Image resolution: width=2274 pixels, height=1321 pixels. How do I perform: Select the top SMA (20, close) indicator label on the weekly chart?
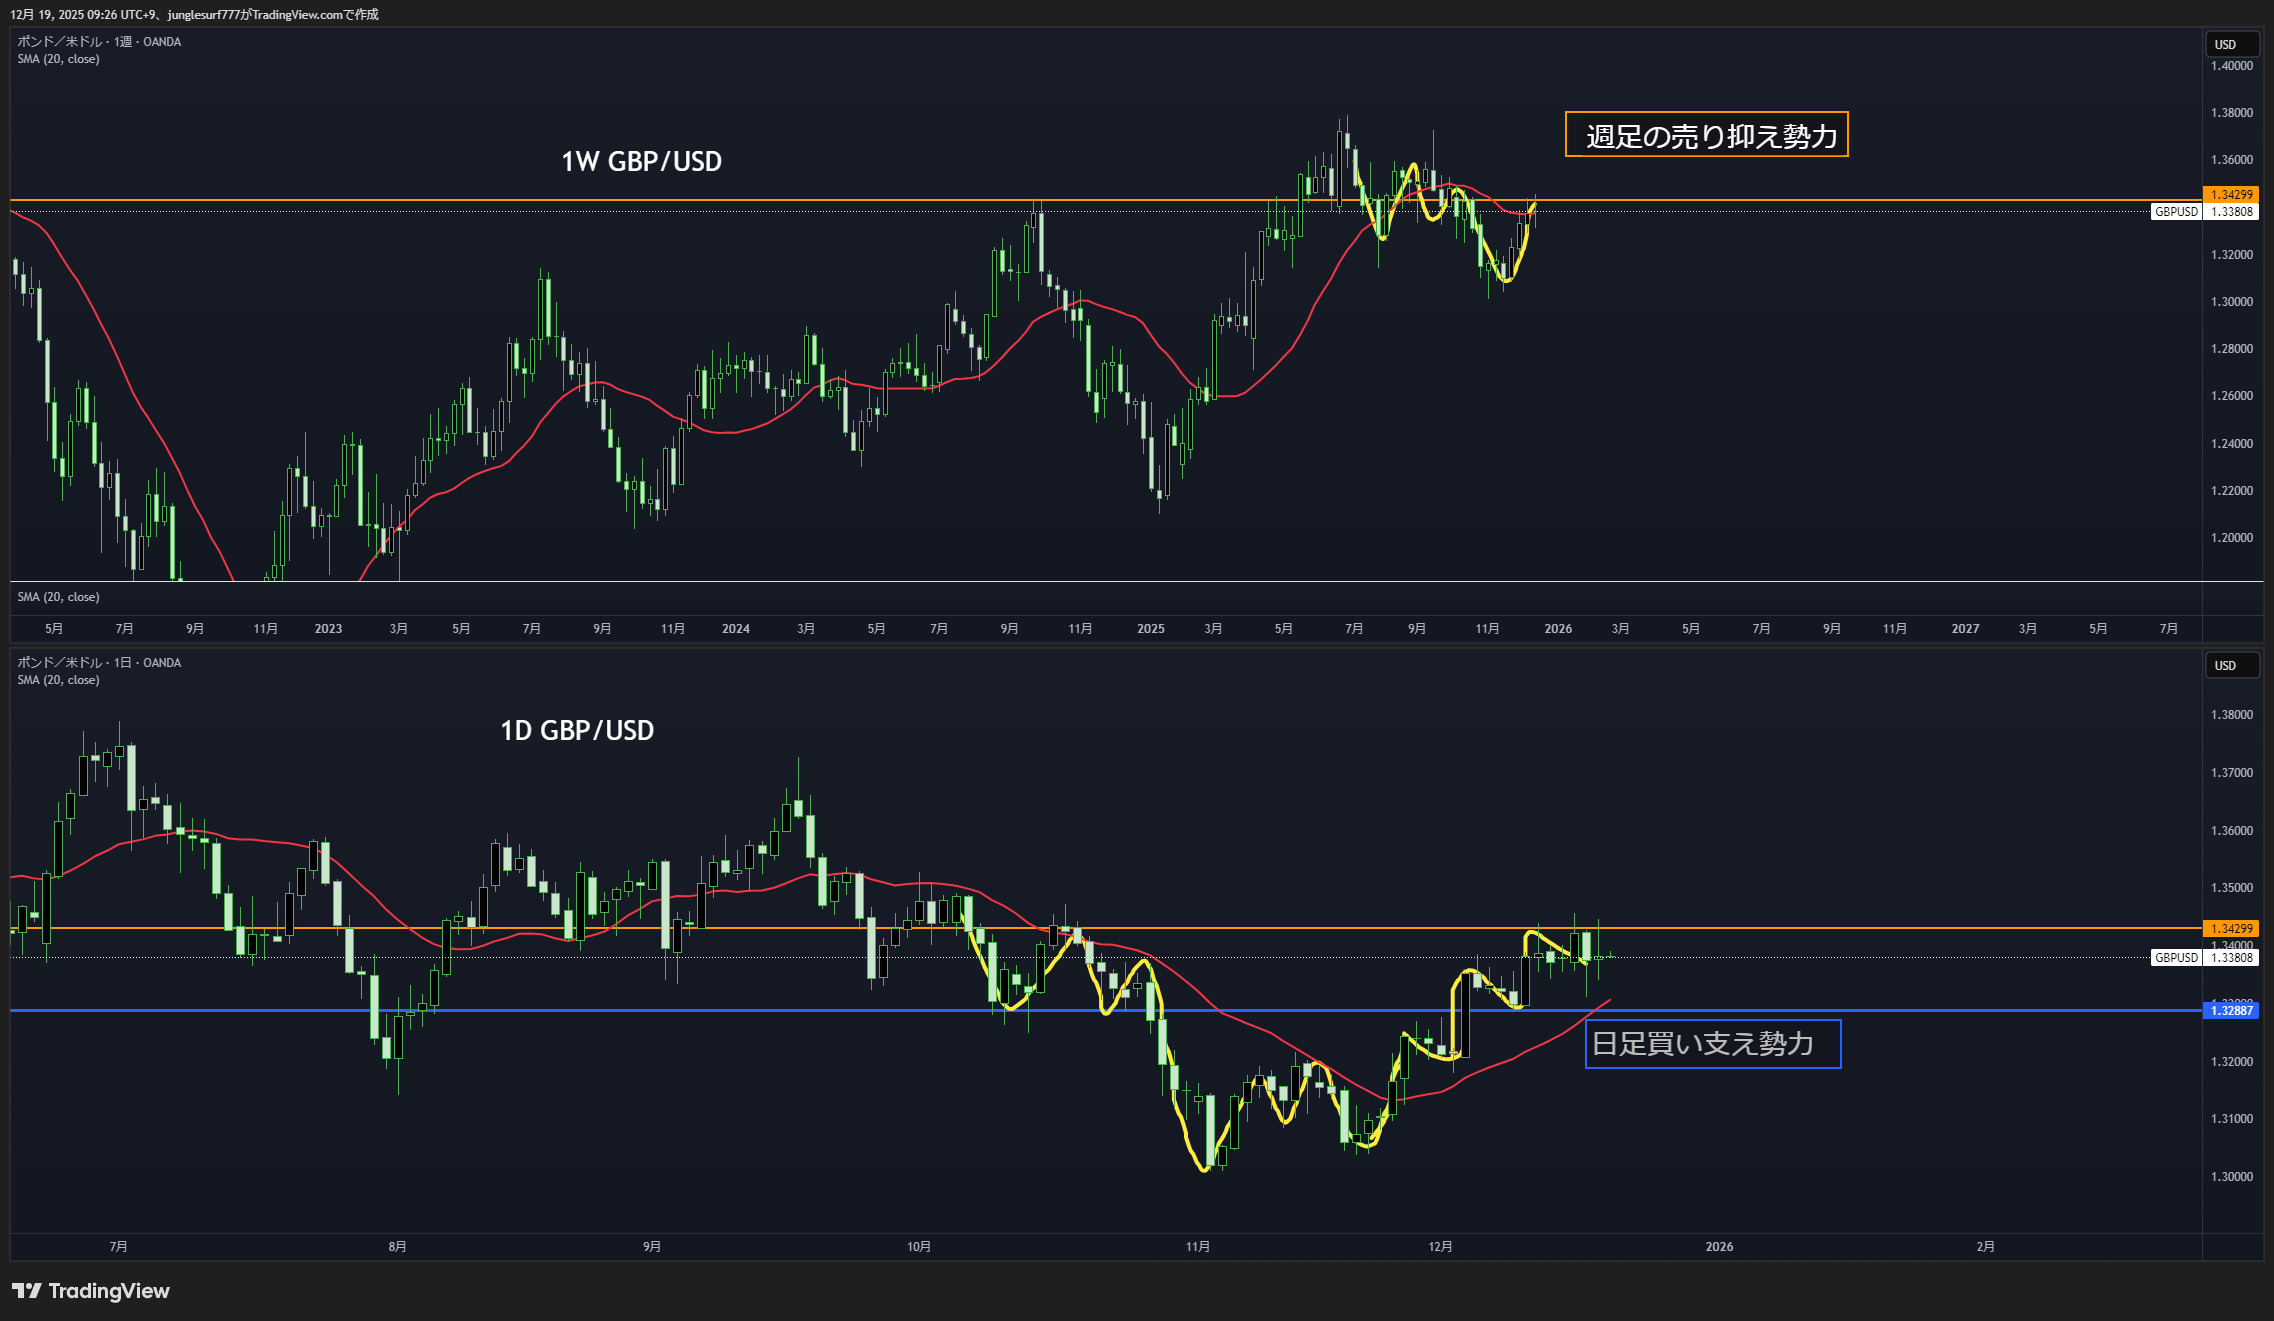[58, 59]
